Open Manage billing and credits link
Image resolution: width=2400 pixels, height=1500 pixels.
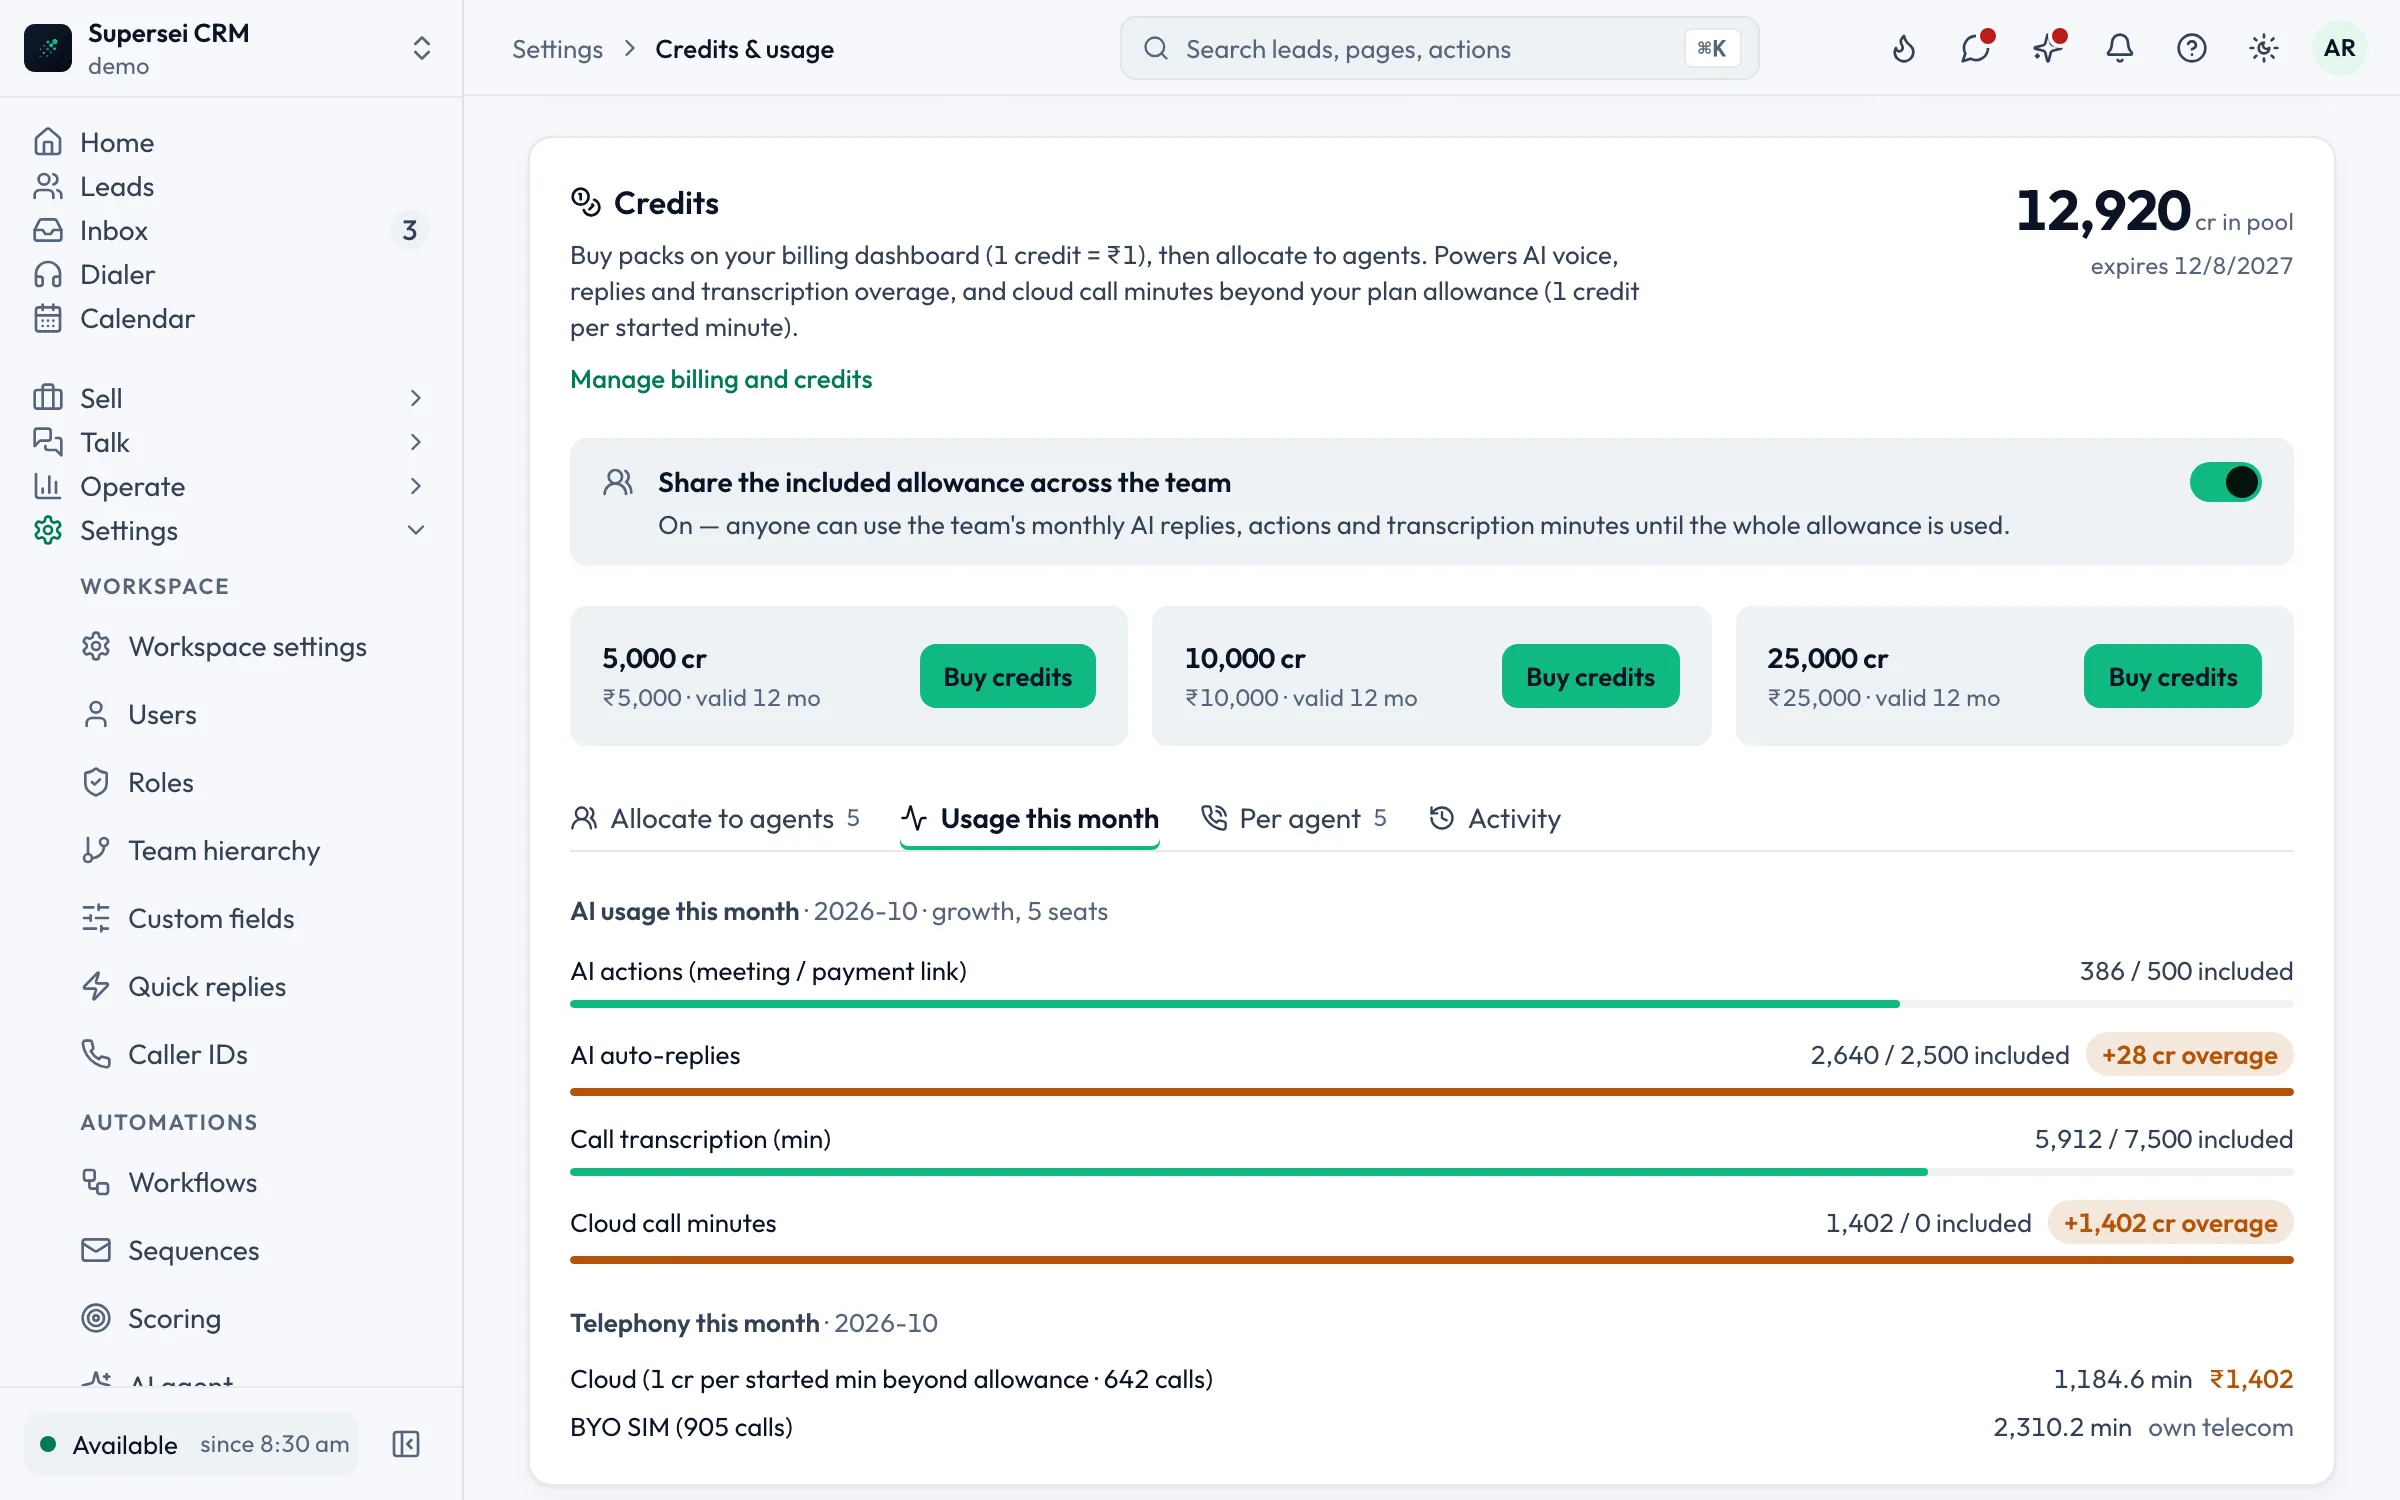click(721, 379)
